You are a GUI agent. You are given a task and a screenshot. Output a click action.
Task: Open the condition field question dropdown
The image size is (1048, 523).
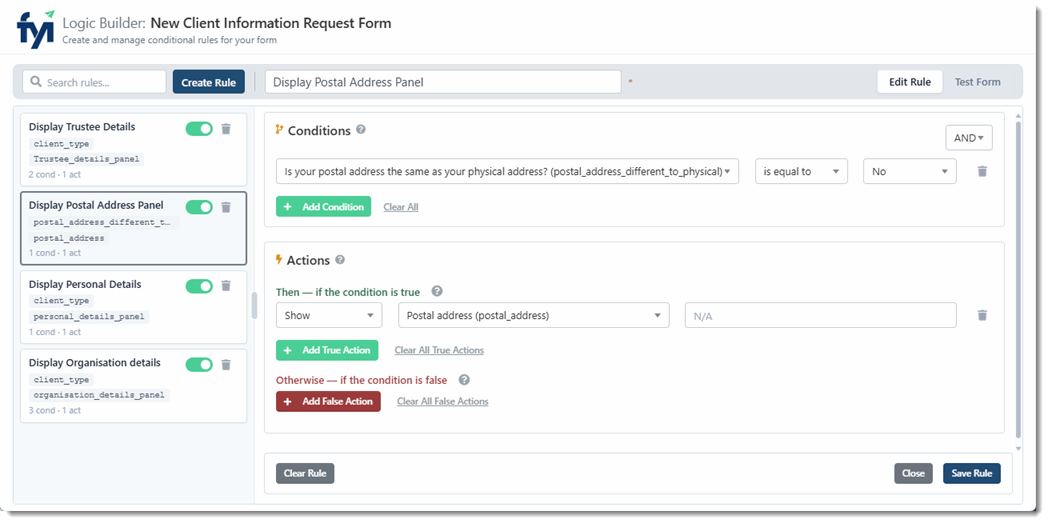click(x=507, y=172)
